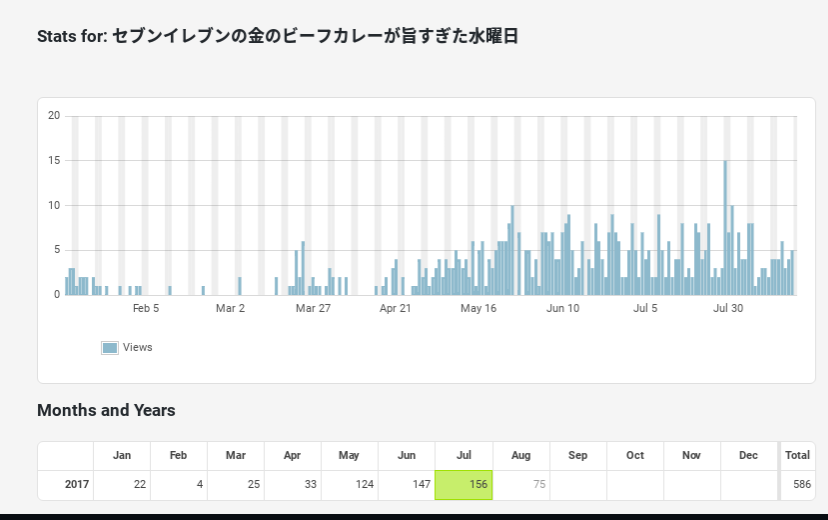Click the Total value 586 cell
The height and width of the screenshot is (520, 828).
(x=798, y=485)
